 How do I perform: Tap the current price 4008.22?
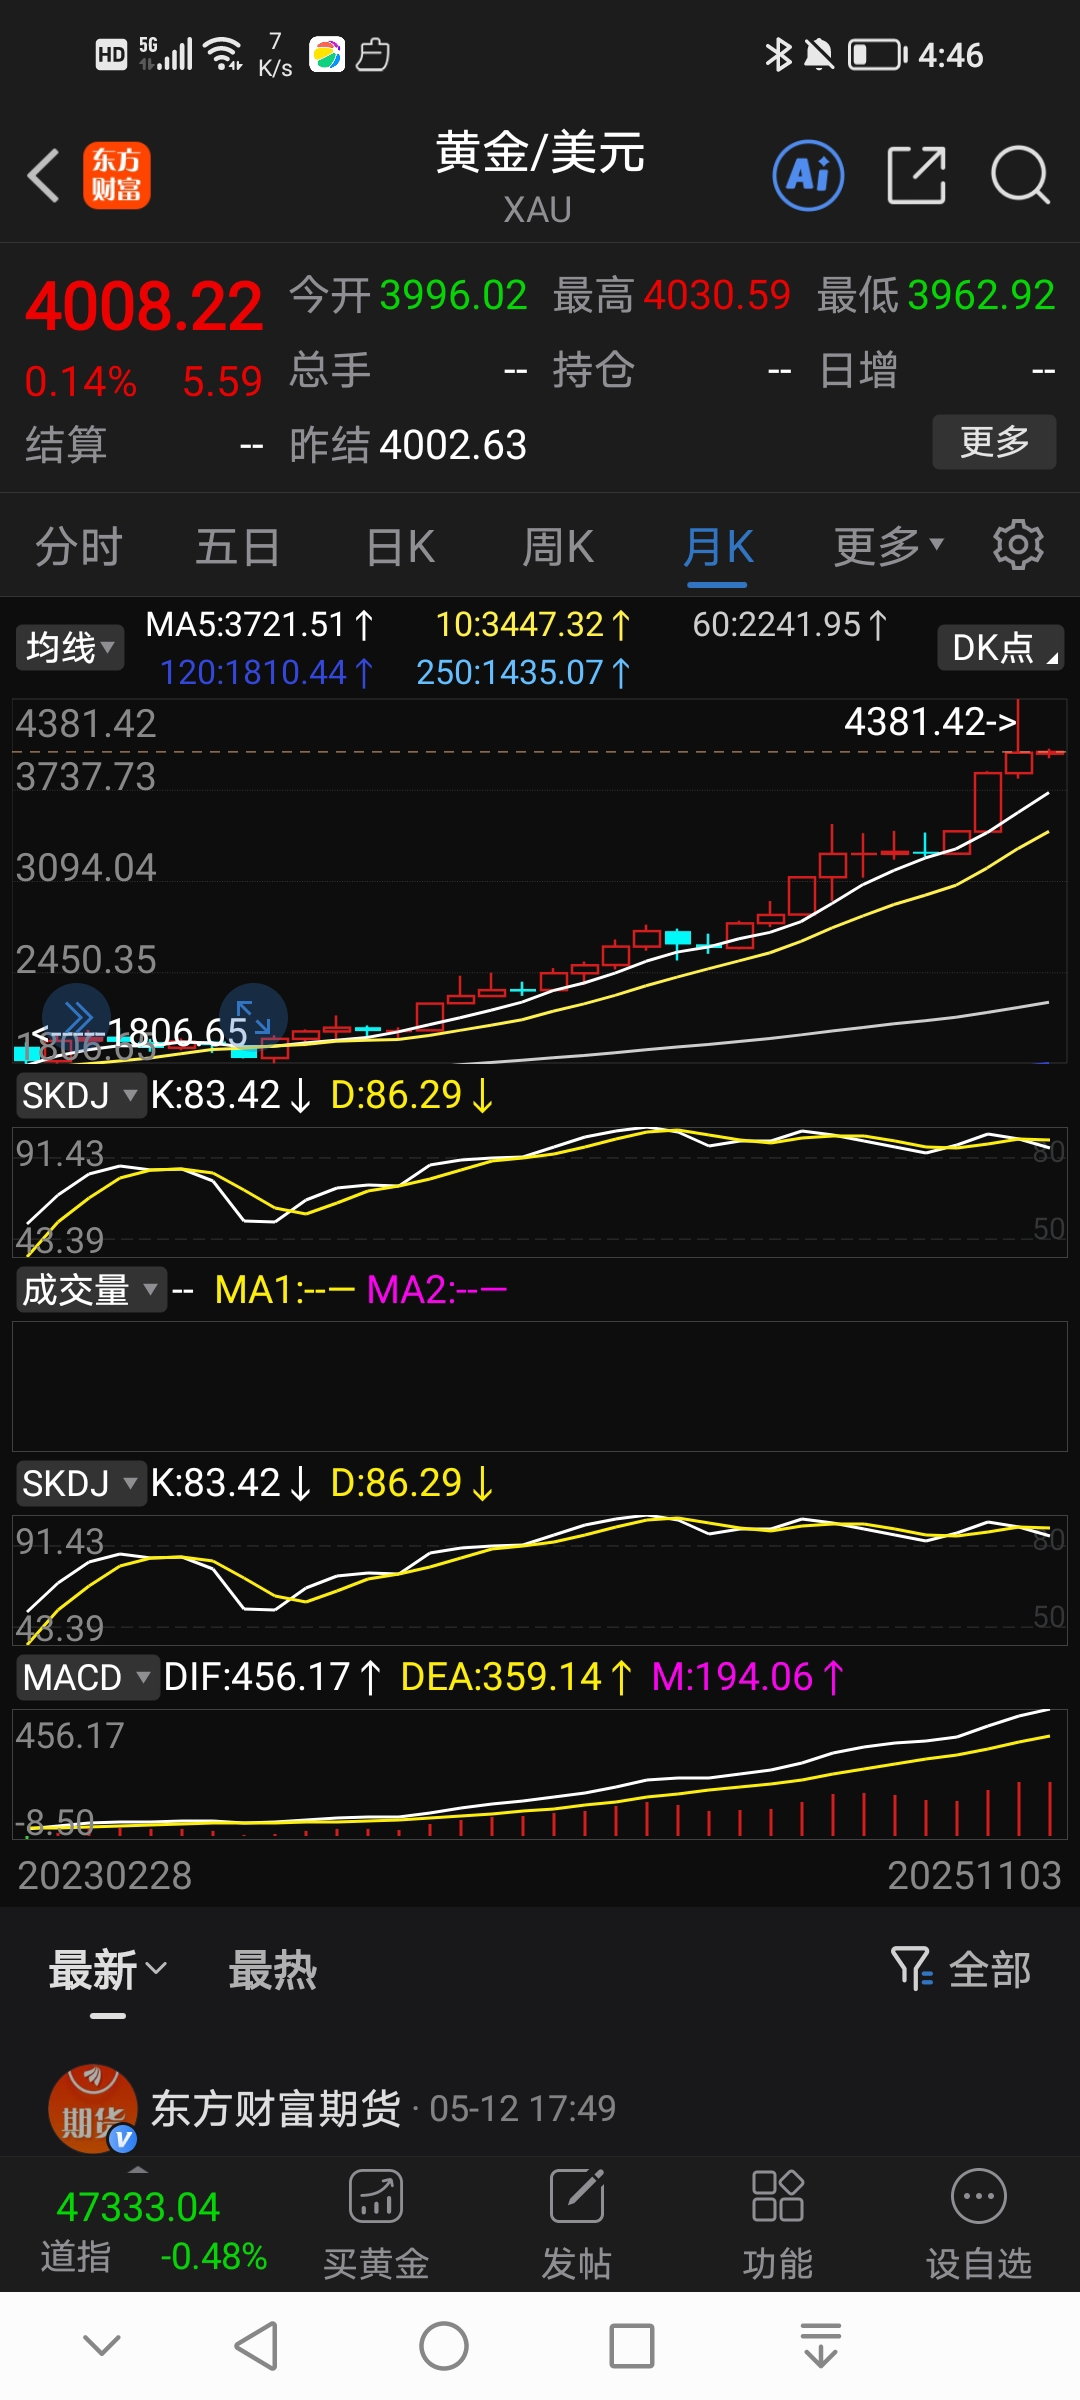[x=144, y=306]
